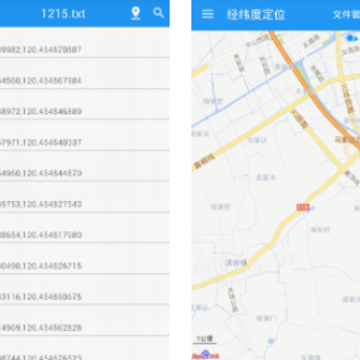Tap the 1215.txt file title
This screenshot has width=360, height=360.
click(x=63, y=14)
